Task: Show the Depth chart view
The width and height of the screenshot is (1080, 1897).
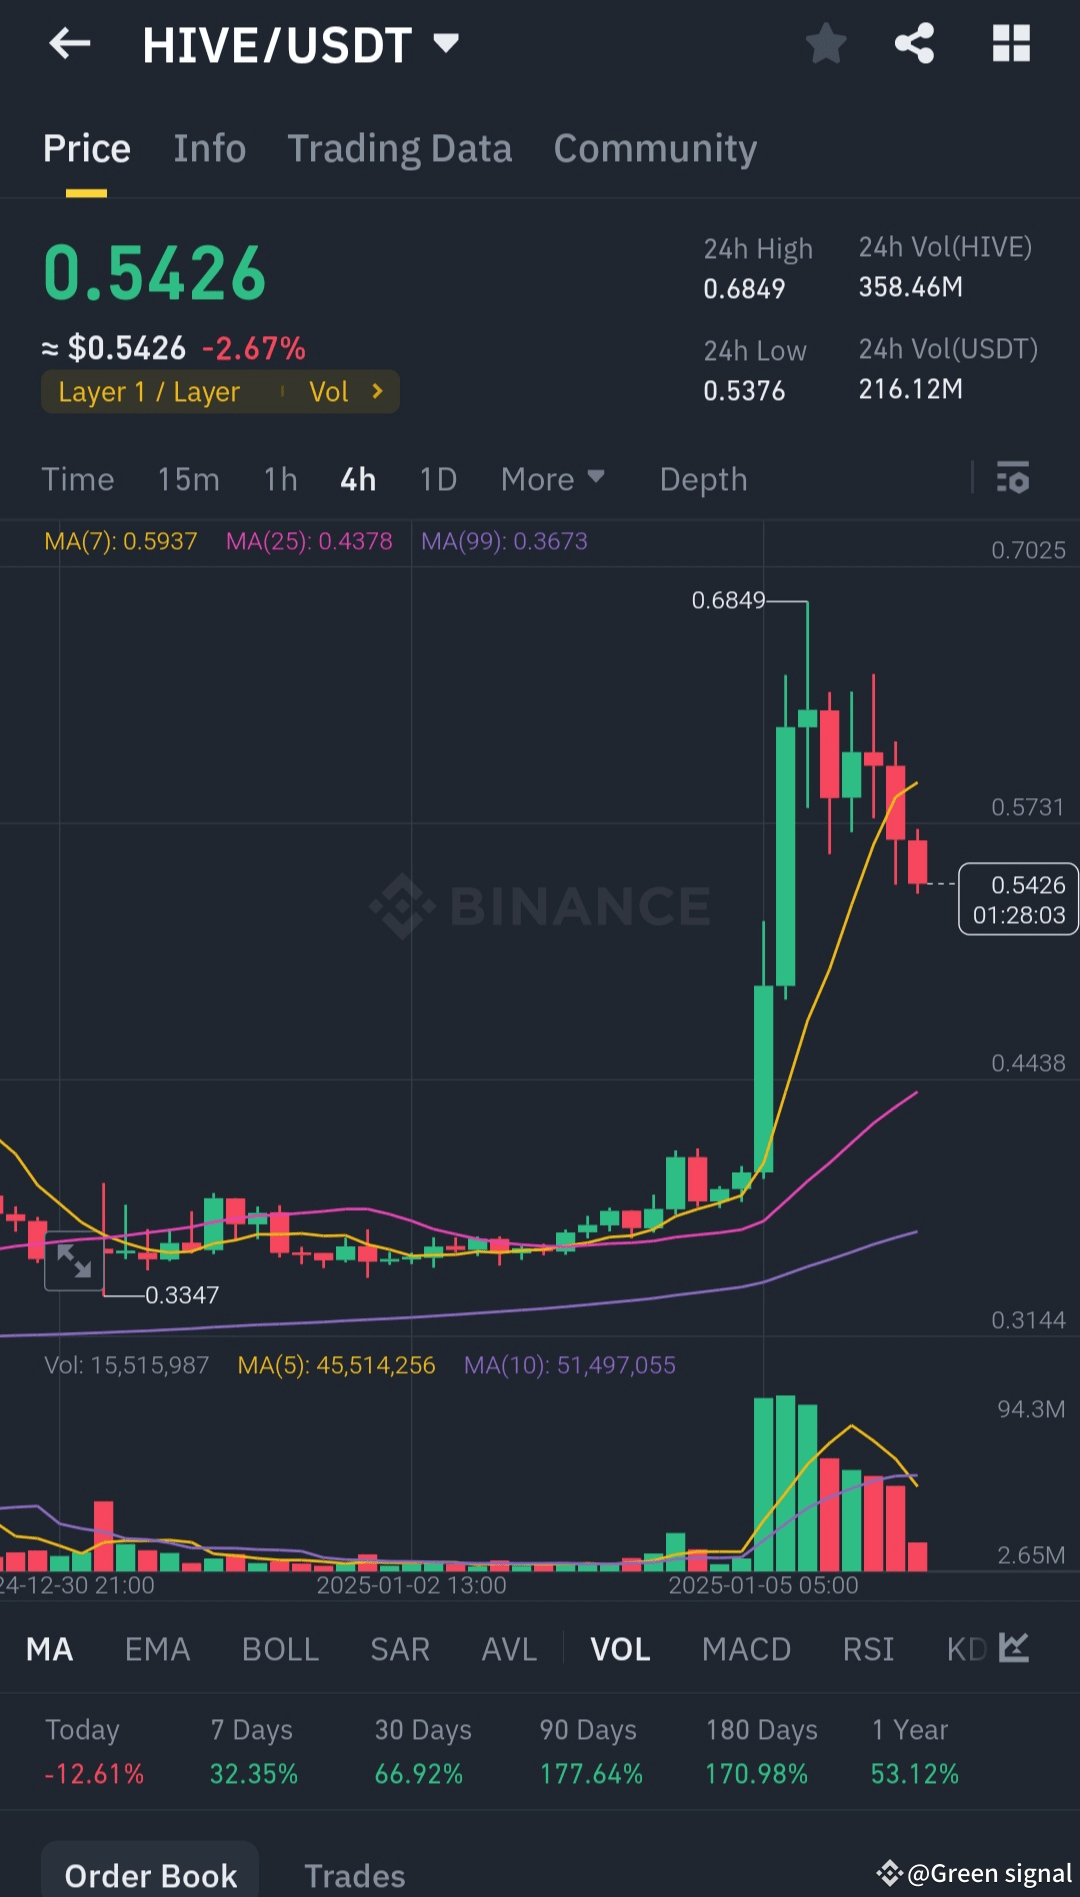Action: (703, 479)
